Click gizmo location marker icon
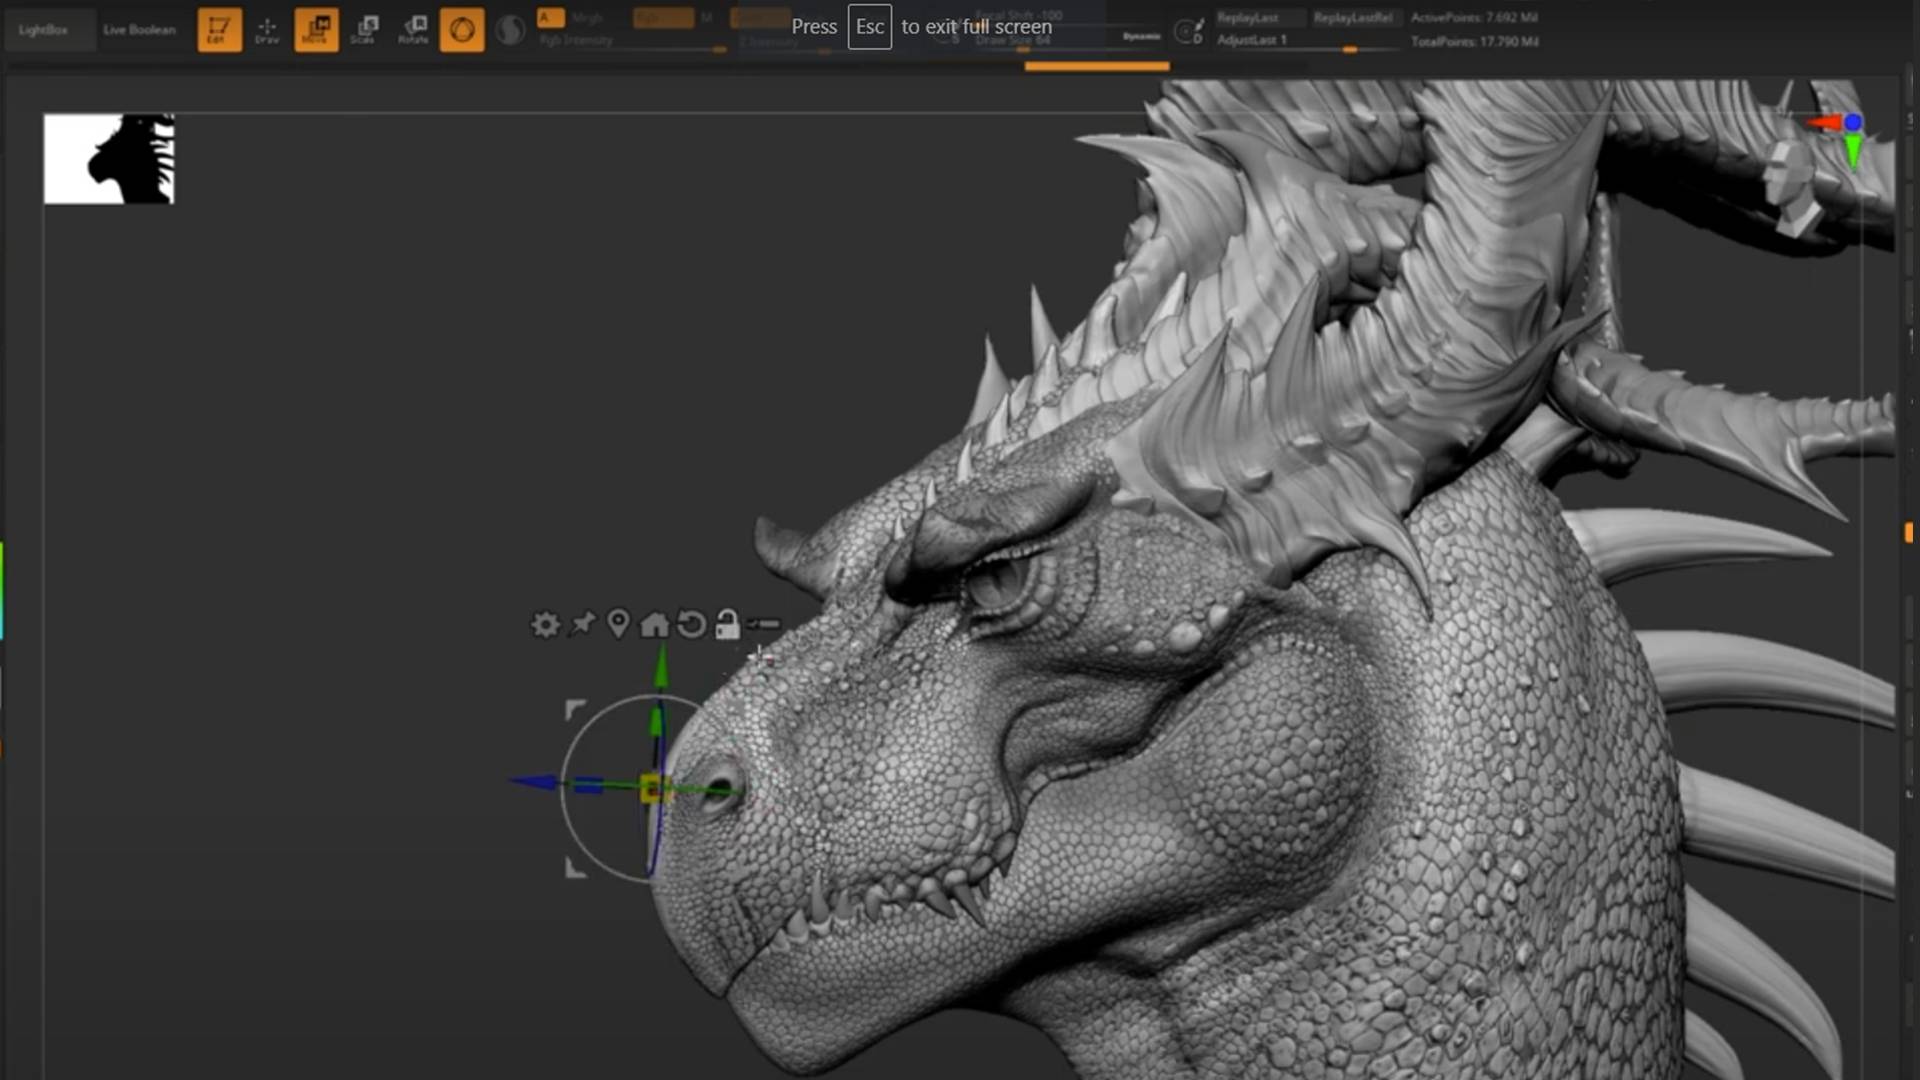Viewport: 1920px width, 1080px height. pyautogui.click(x=618, y=624)
